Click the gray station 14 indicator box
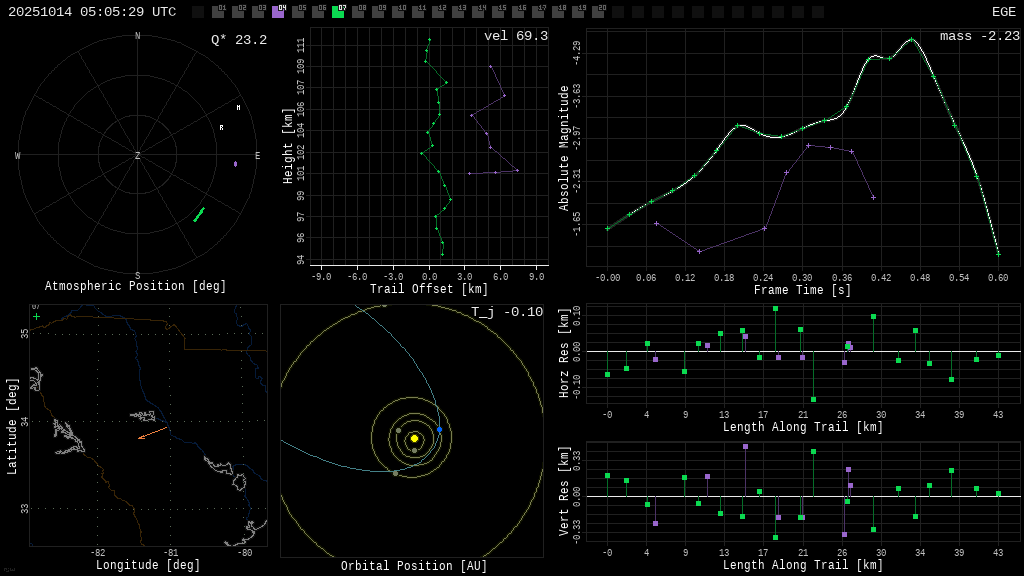The width and height of the screenshot is (1024, 576). point(477,12)
